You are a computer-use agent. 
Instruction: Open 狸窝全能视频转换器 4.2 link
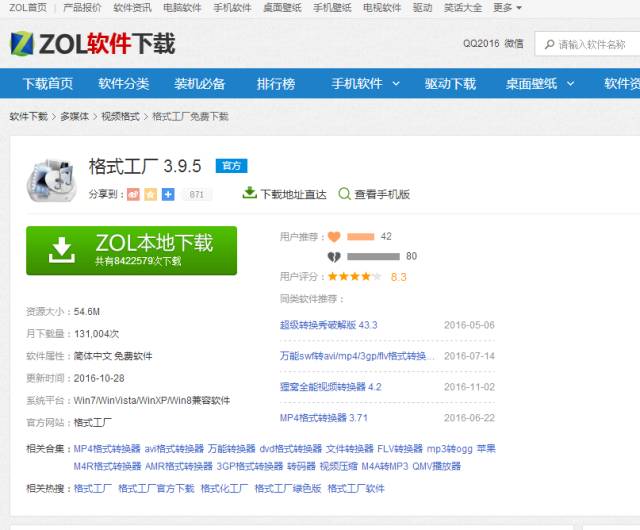tap(331, 387)
